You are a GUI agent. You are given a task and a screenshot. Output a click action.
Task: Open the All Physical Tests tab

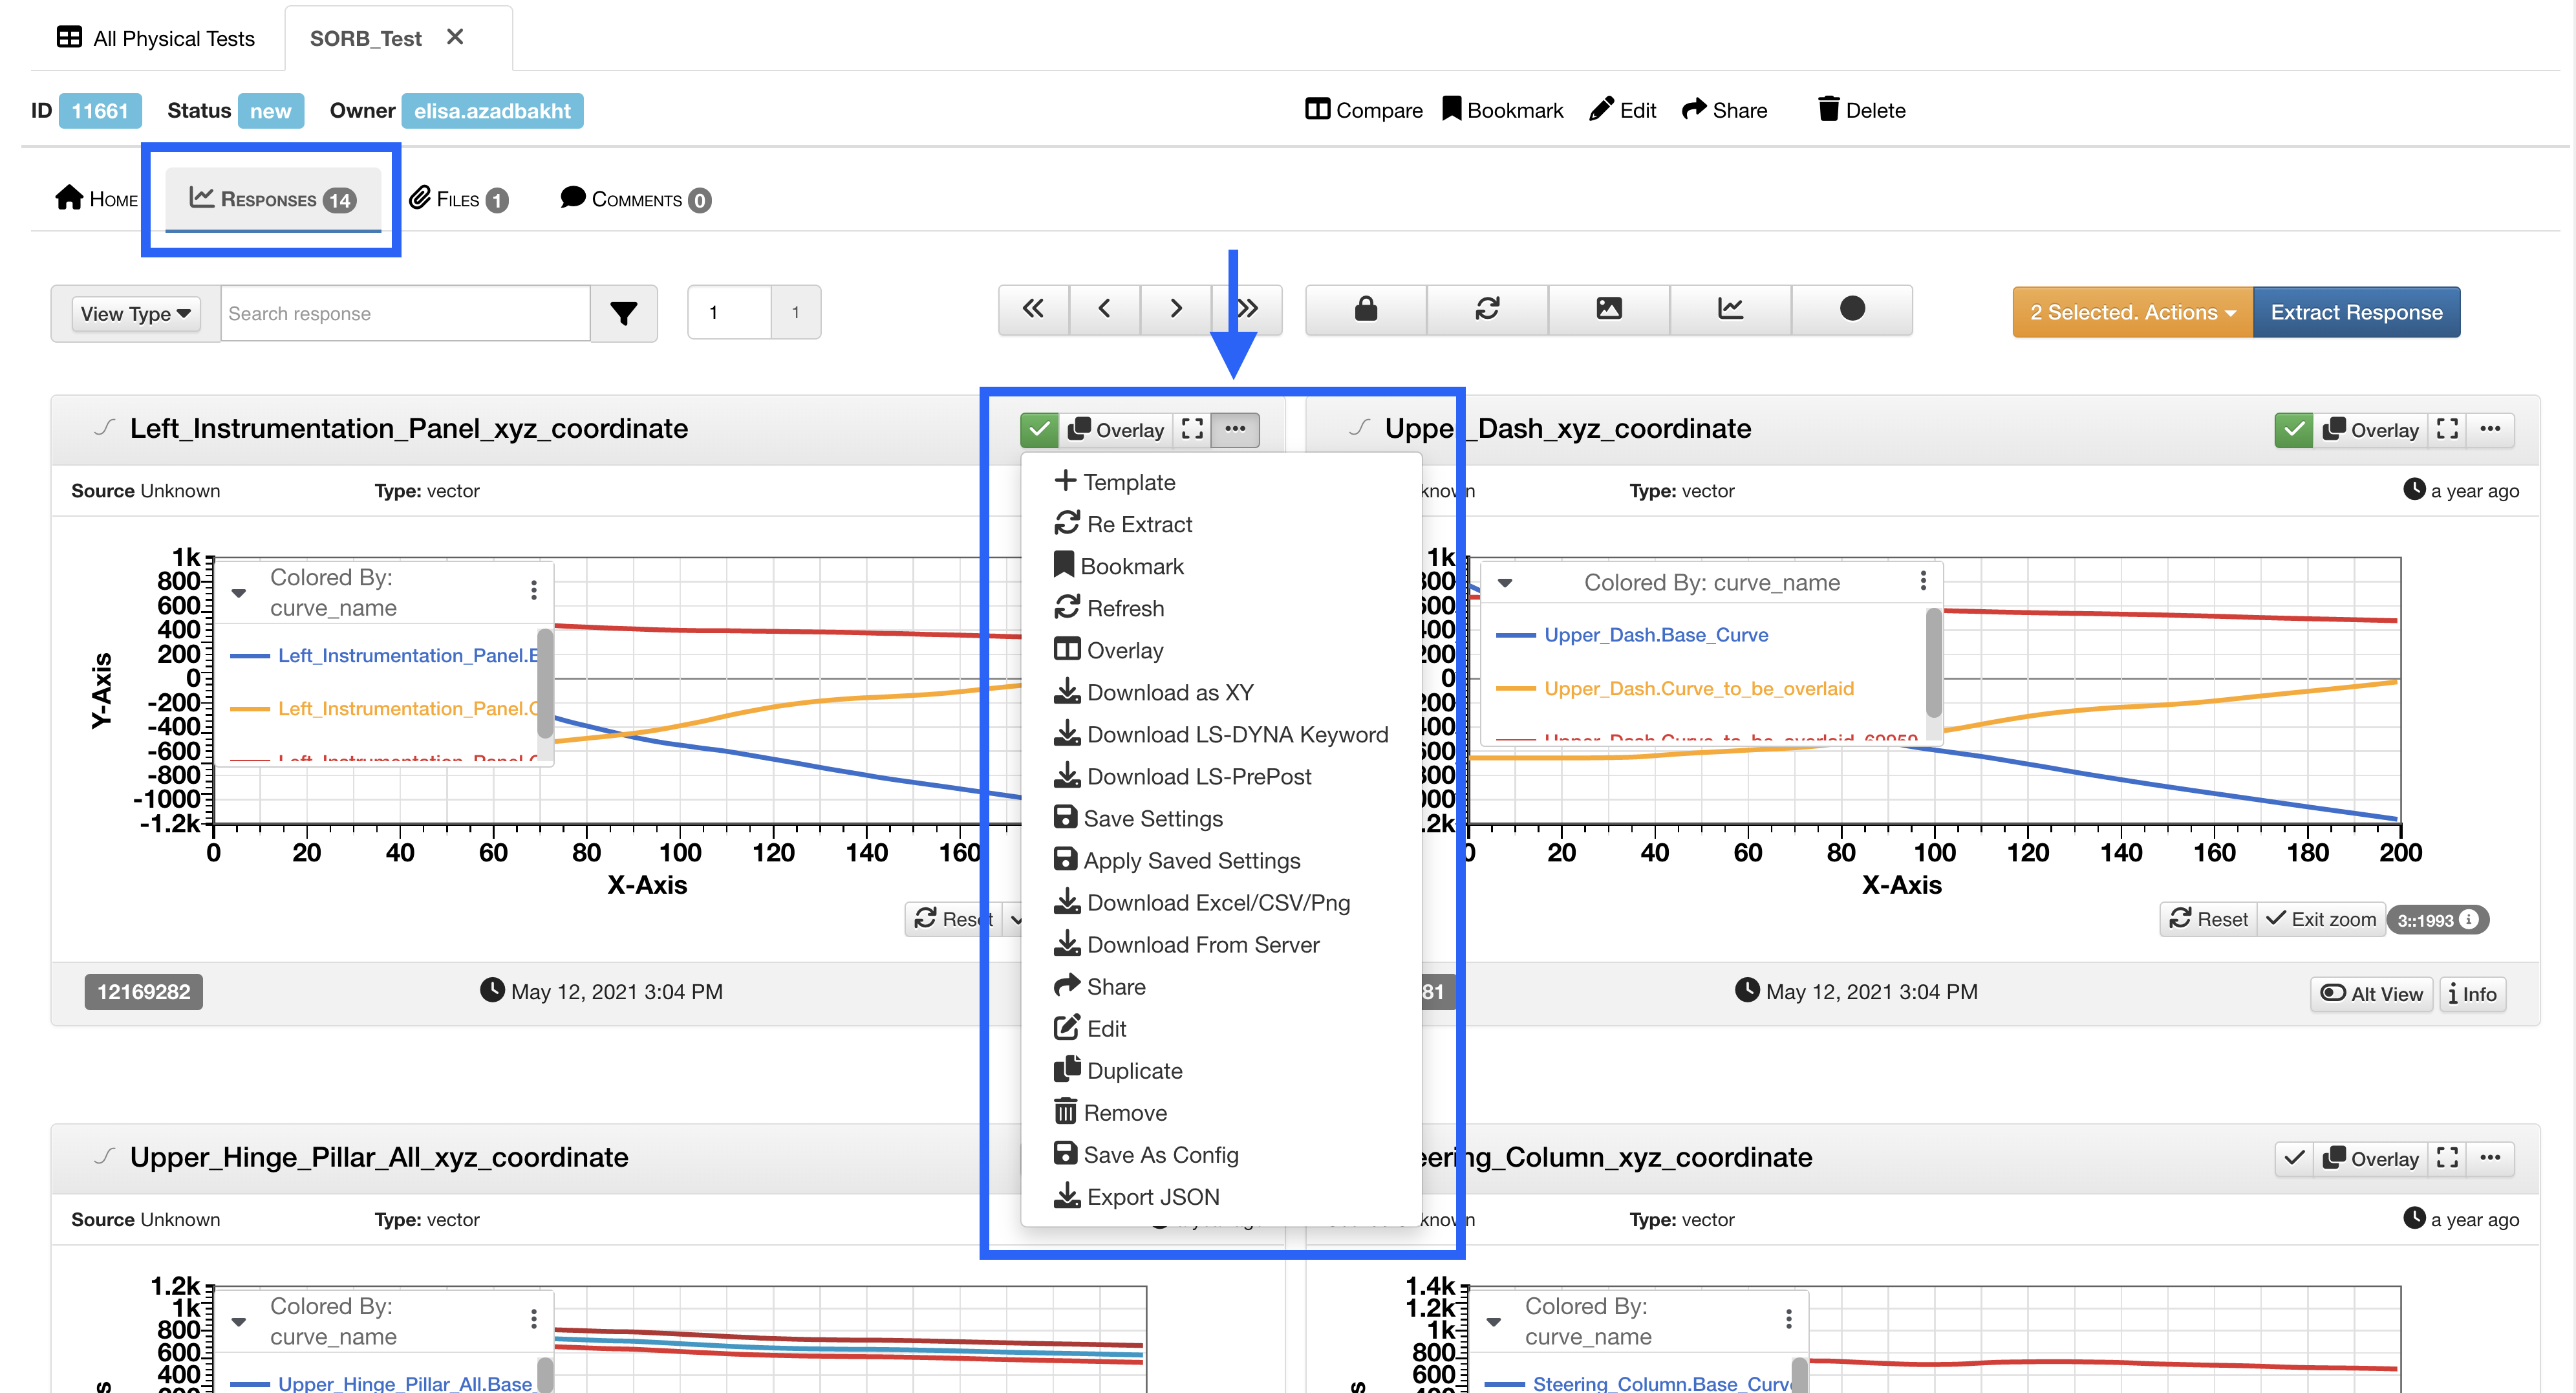coord(156,38)
